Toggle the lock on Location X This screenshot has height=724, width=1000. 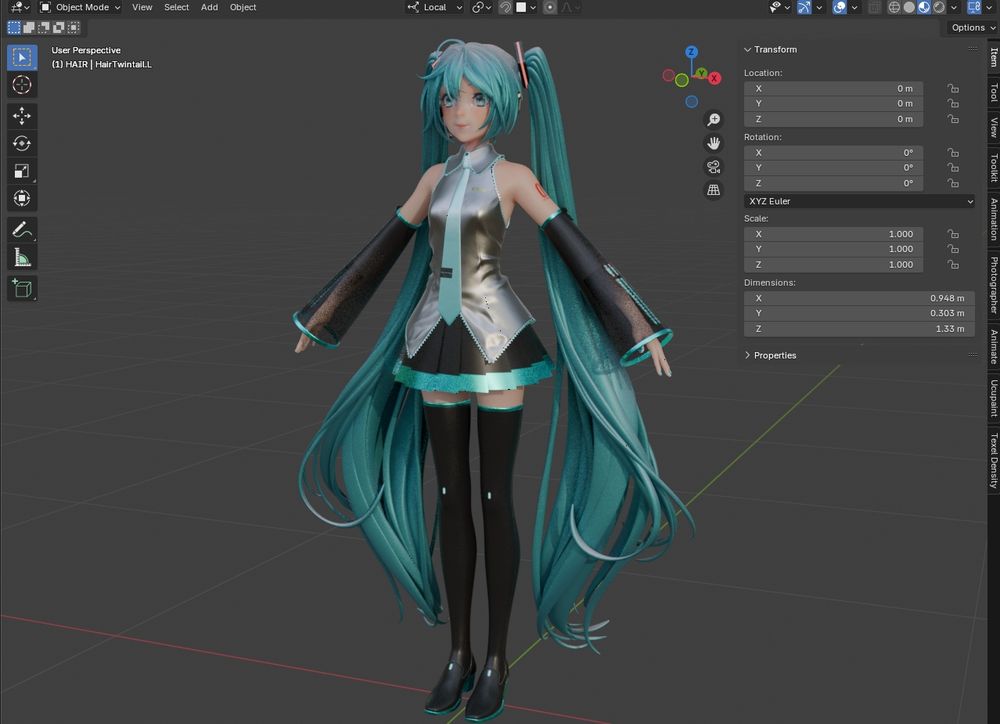point(953,89)
